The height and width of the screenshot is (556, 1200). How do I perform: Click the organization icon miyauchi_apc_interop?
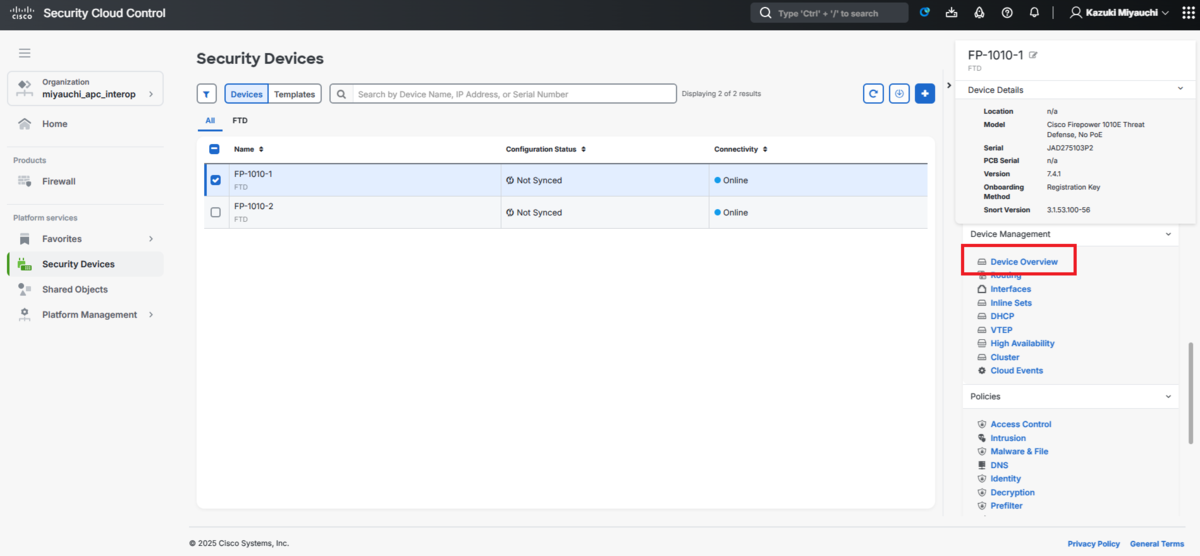click(25, 88)
